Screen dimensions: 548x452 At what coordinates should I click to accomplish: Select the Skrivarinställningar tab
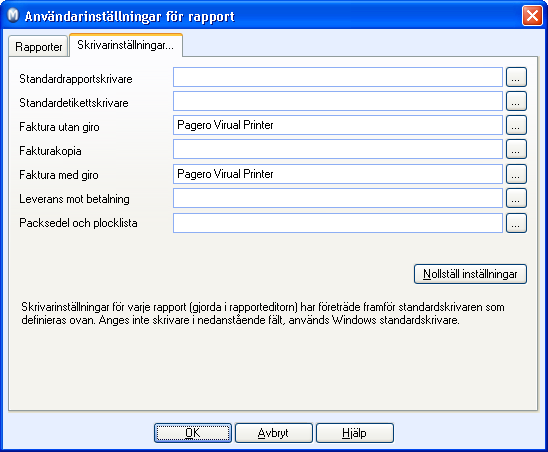(x=126, y=45)
